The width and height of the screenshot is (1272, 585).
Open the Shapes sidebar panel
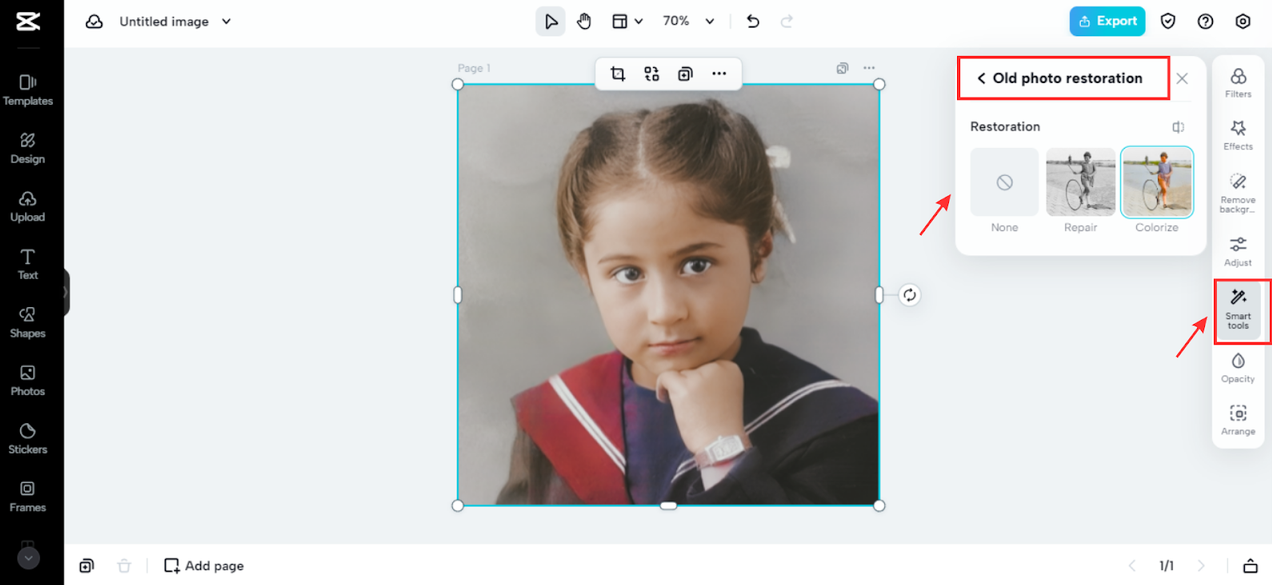(x=28, y=322)
